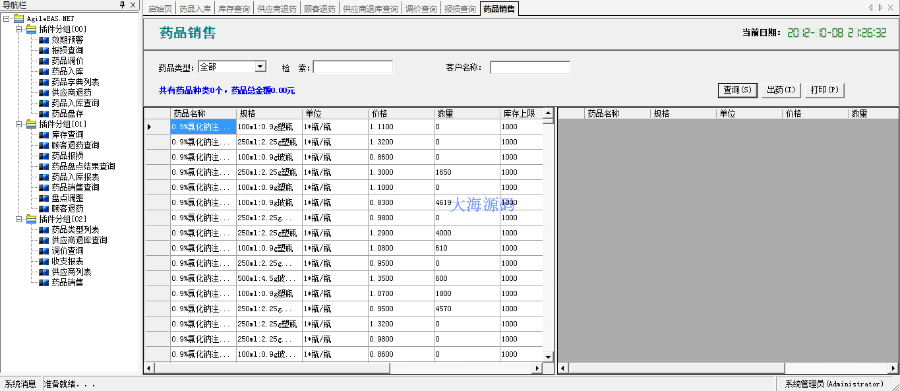Open the 药品类型 dropdown
The width and height of the screenshot is (900, 391).
point(261,67)
